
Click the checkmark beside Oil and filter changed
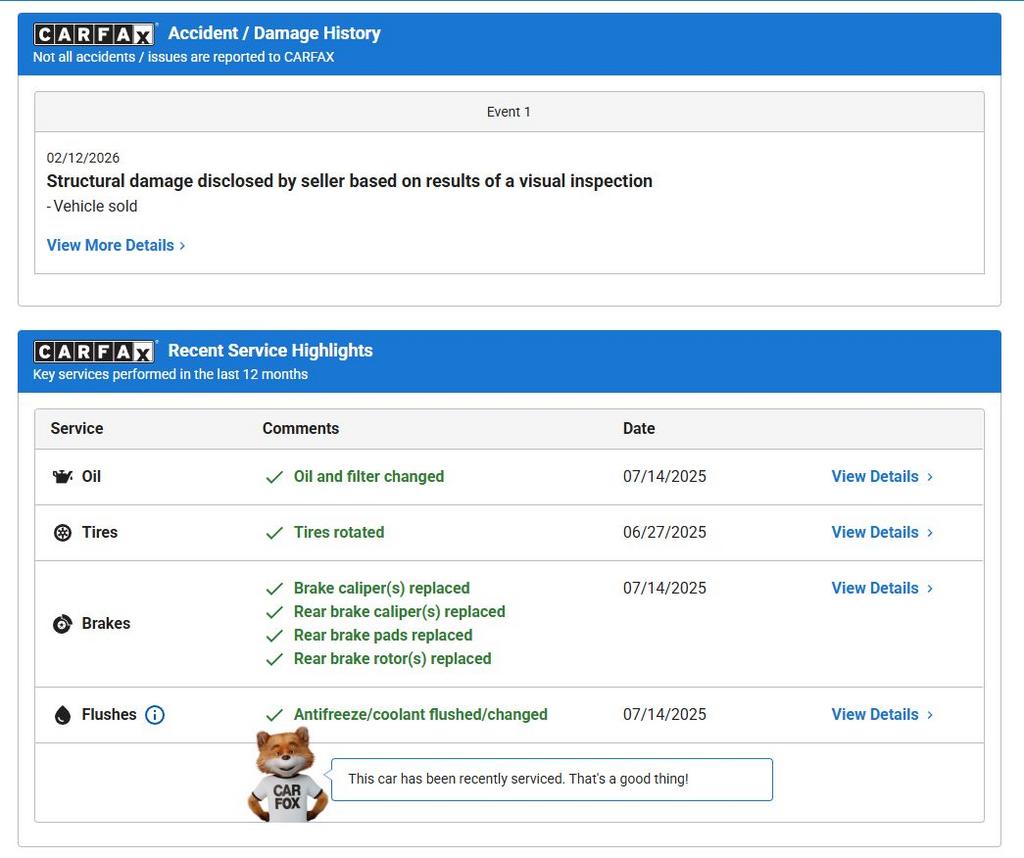click(274, 477)
